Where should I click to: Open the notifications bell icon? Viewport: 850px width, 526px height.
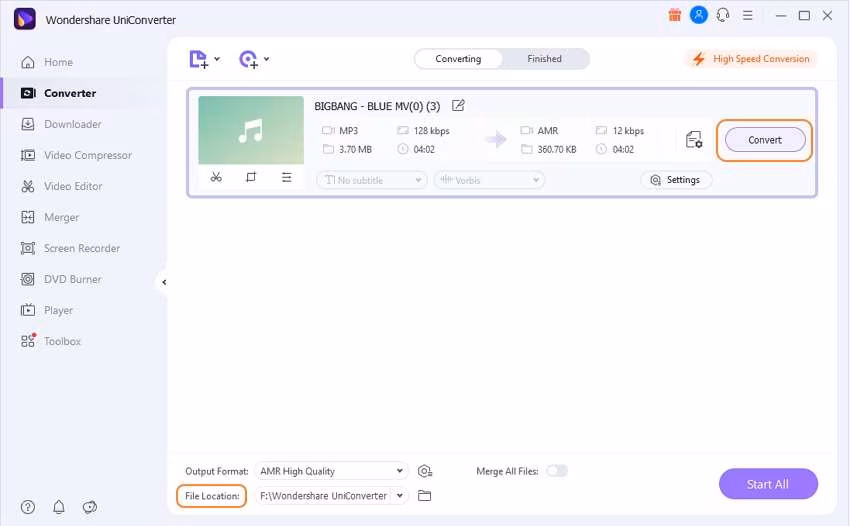[x=59, y=507]
